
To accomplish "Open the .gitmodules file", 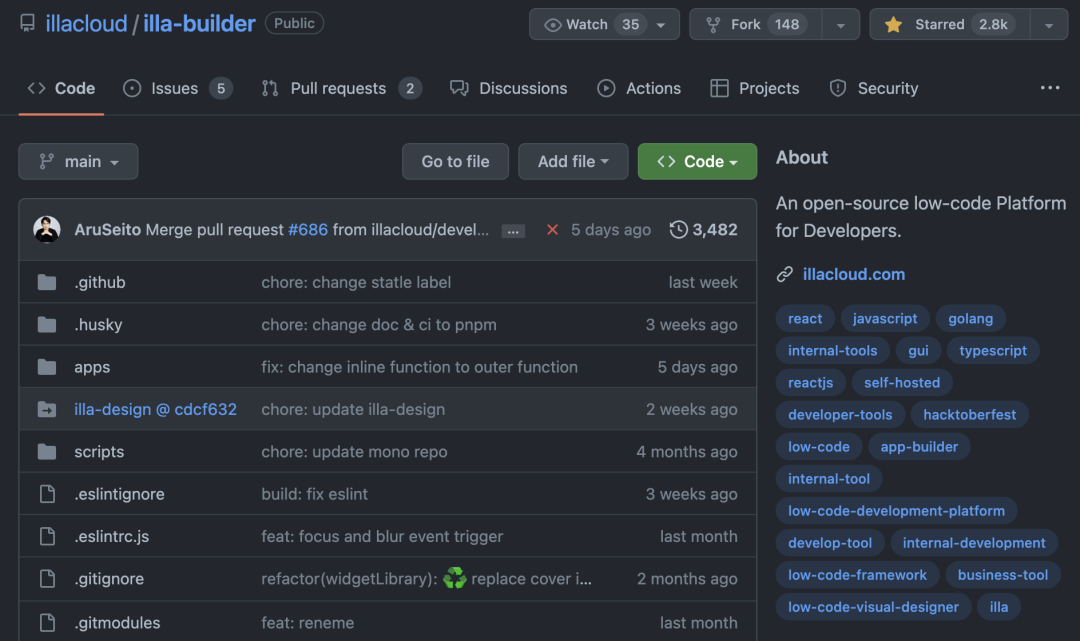I will pyautogui.click(x=117, y=622).
